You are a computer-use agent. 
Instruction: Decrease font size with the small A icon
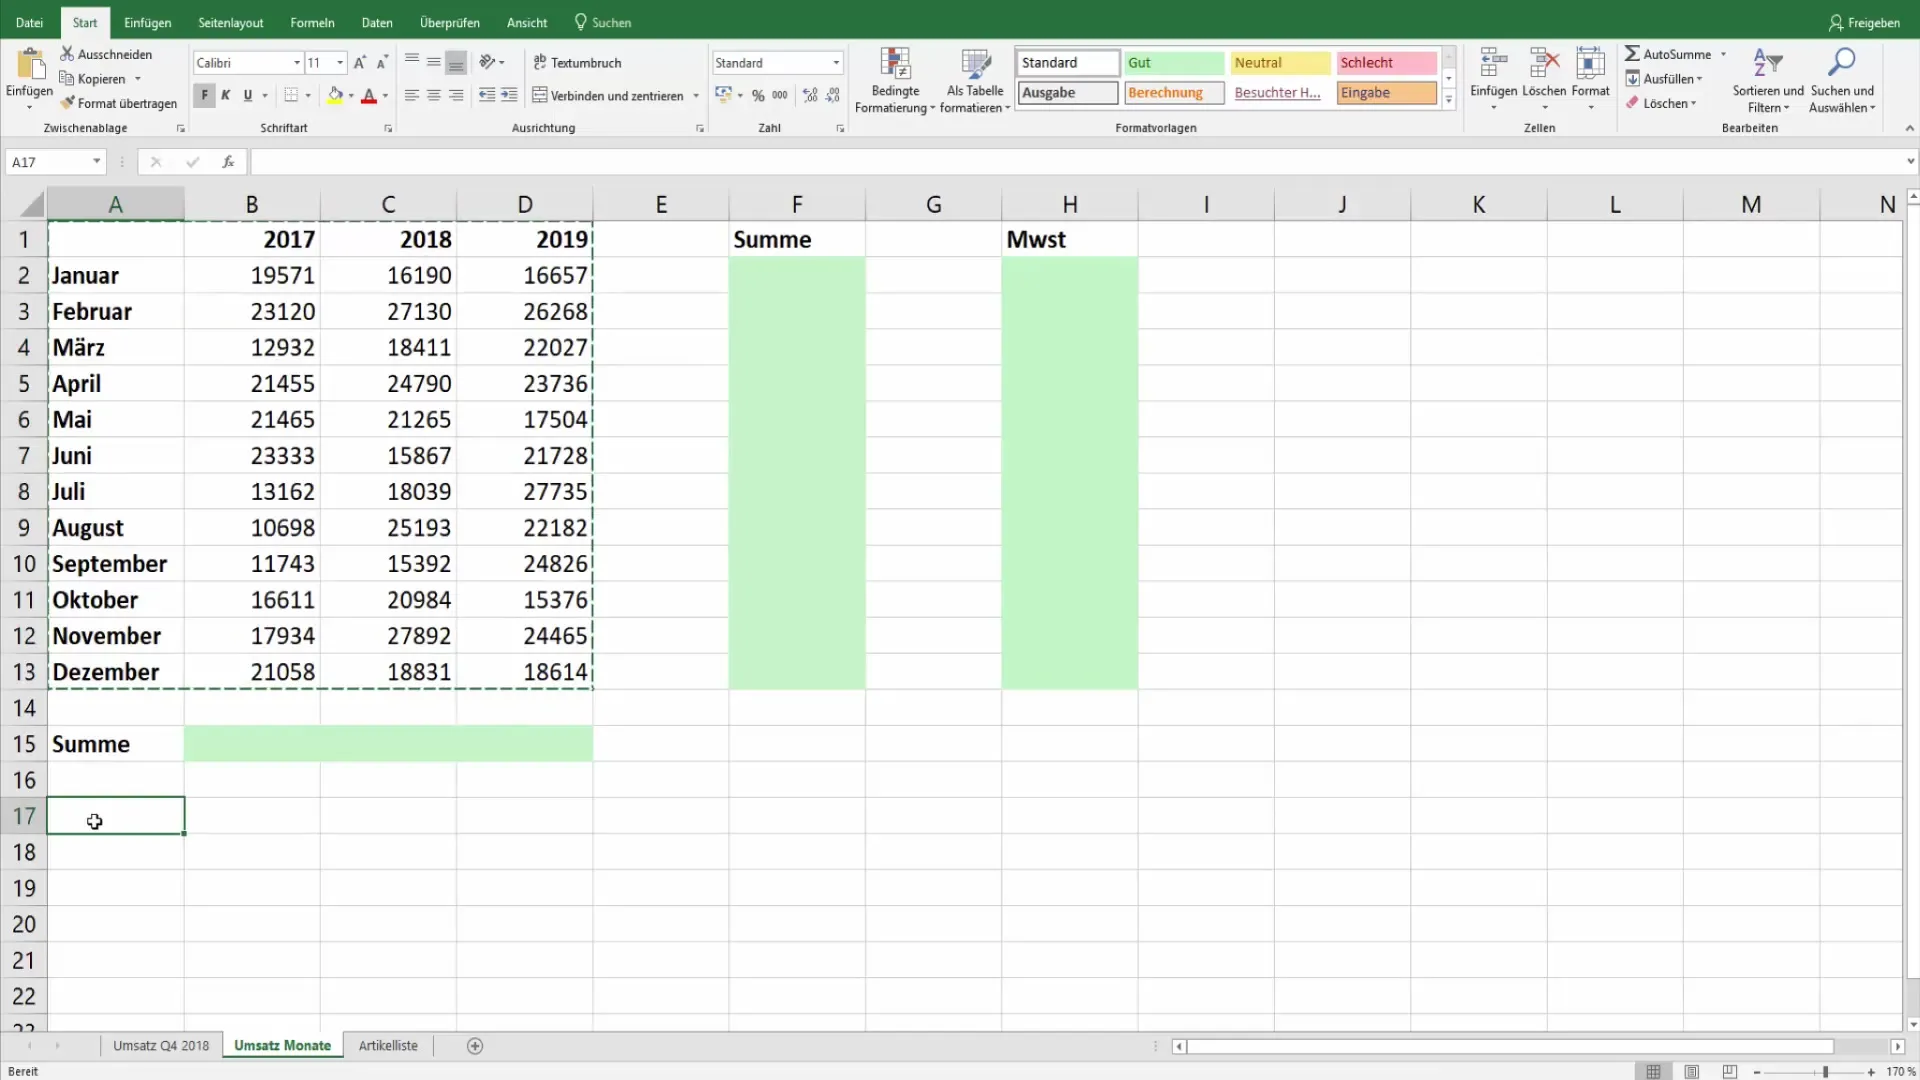tap(382, 62)
